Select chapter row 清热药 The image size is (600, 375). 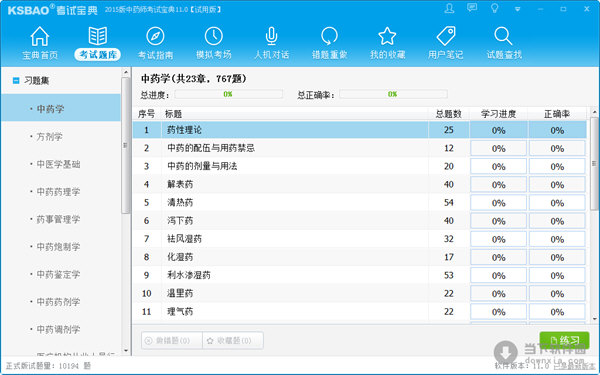[360, 202]
